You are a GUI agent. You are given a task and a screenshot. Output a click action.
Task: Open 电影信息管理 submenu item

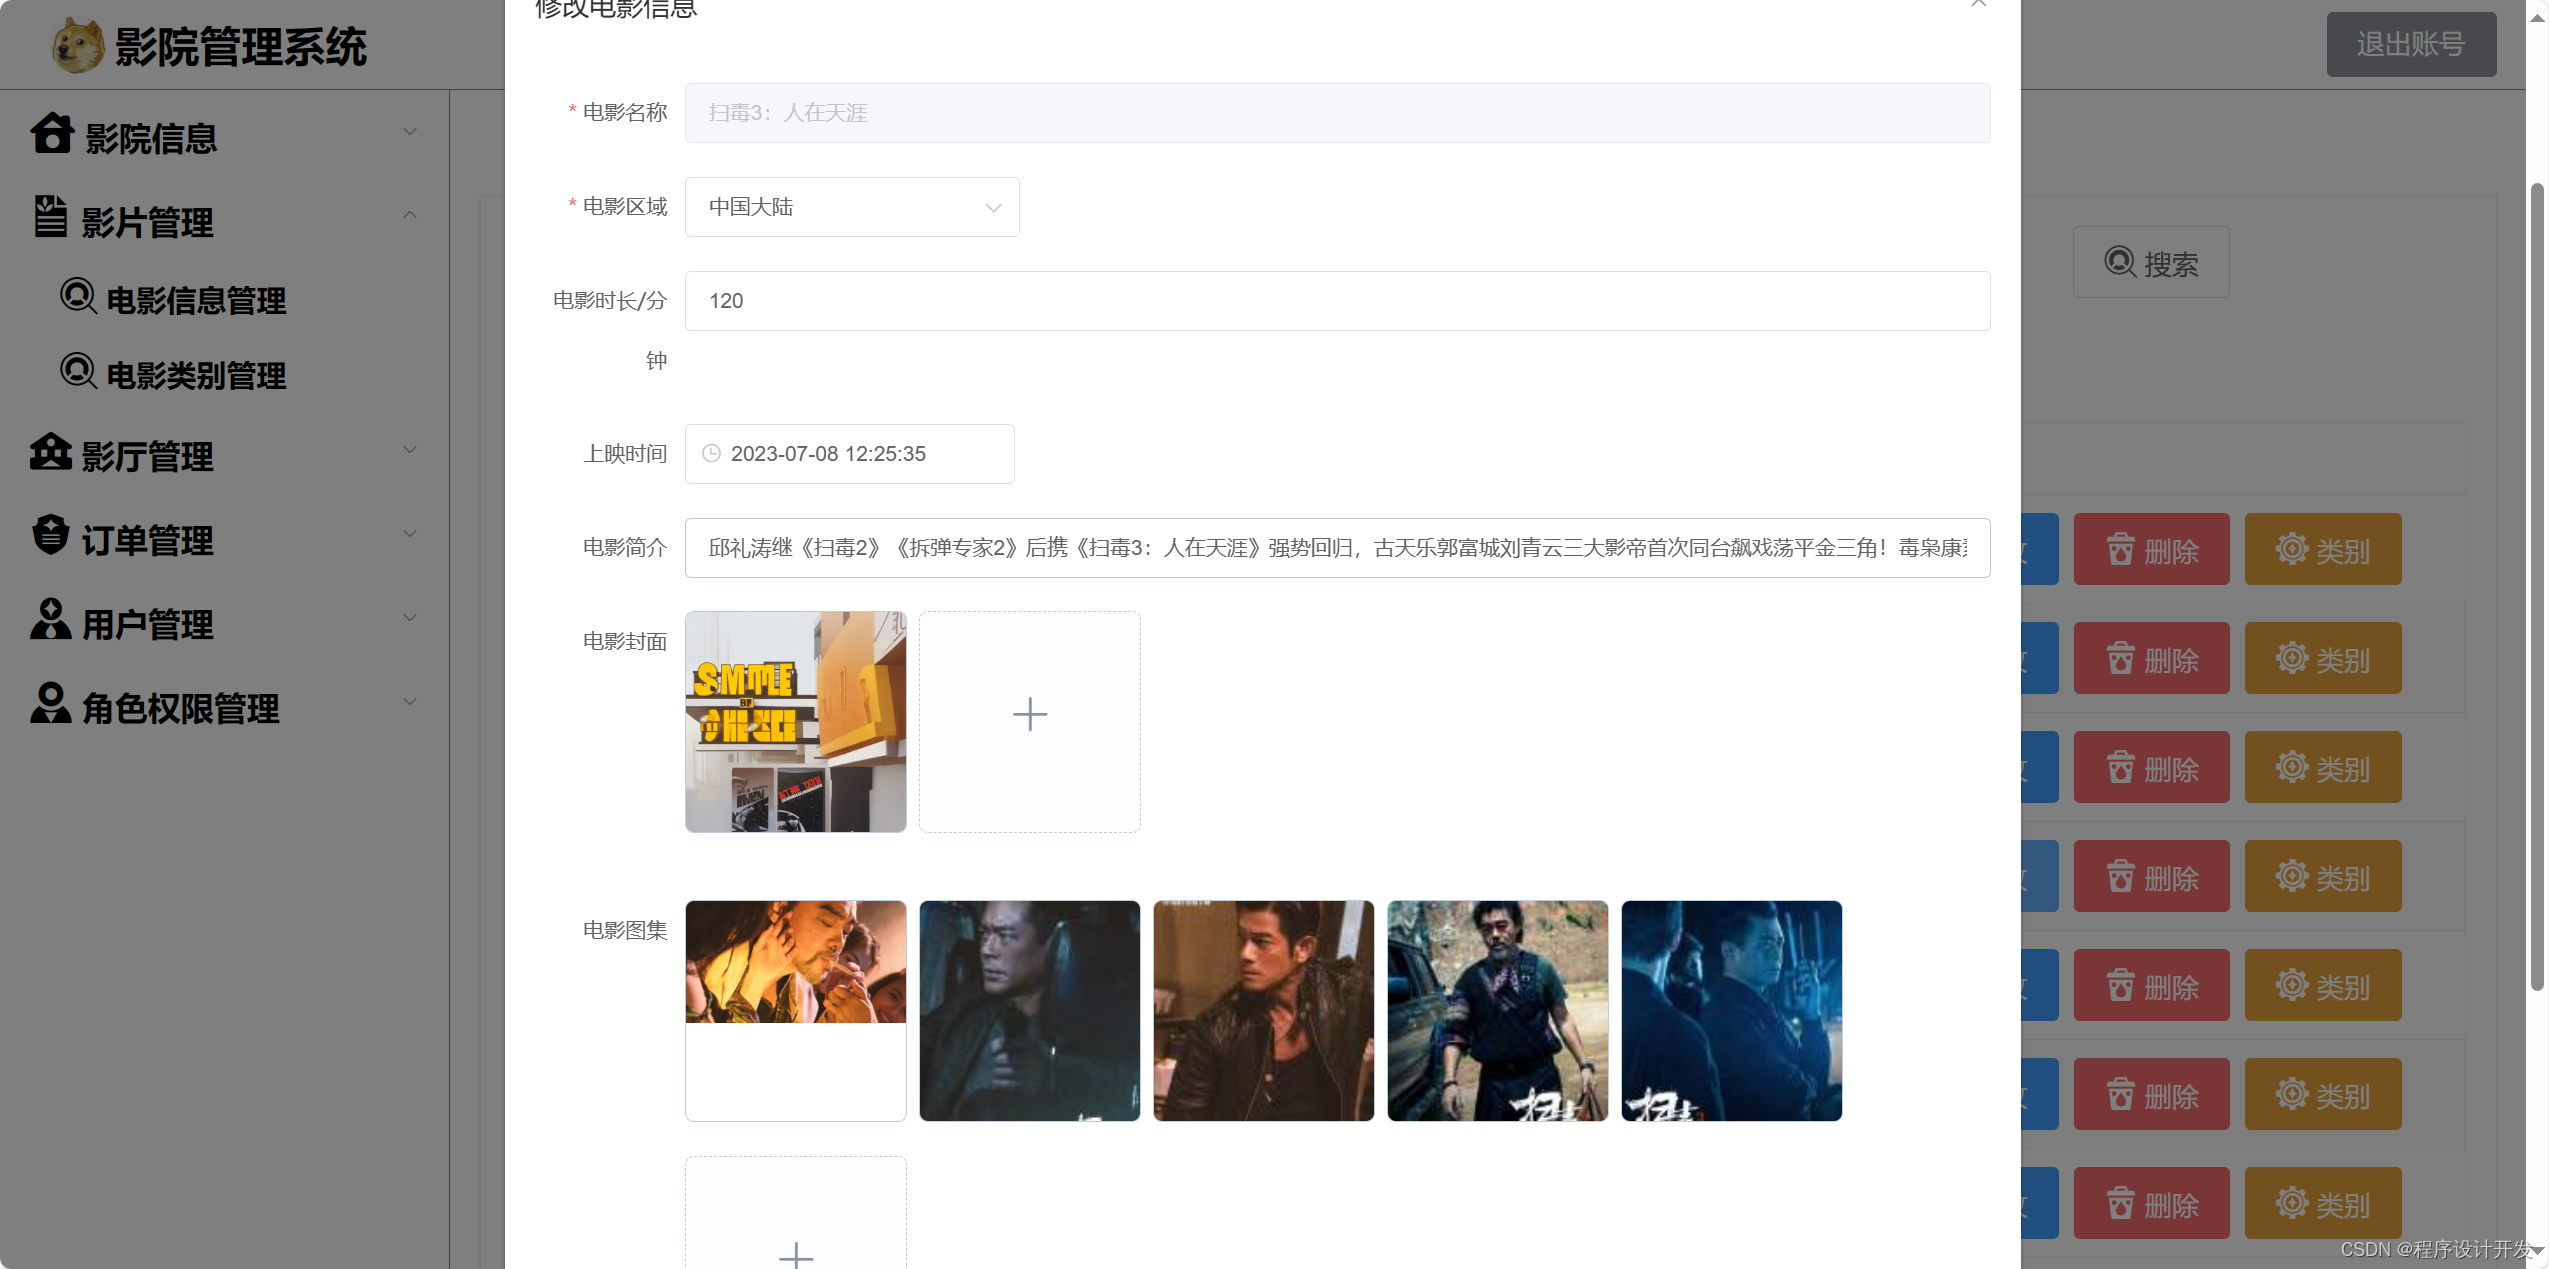(x=196, y=299)
